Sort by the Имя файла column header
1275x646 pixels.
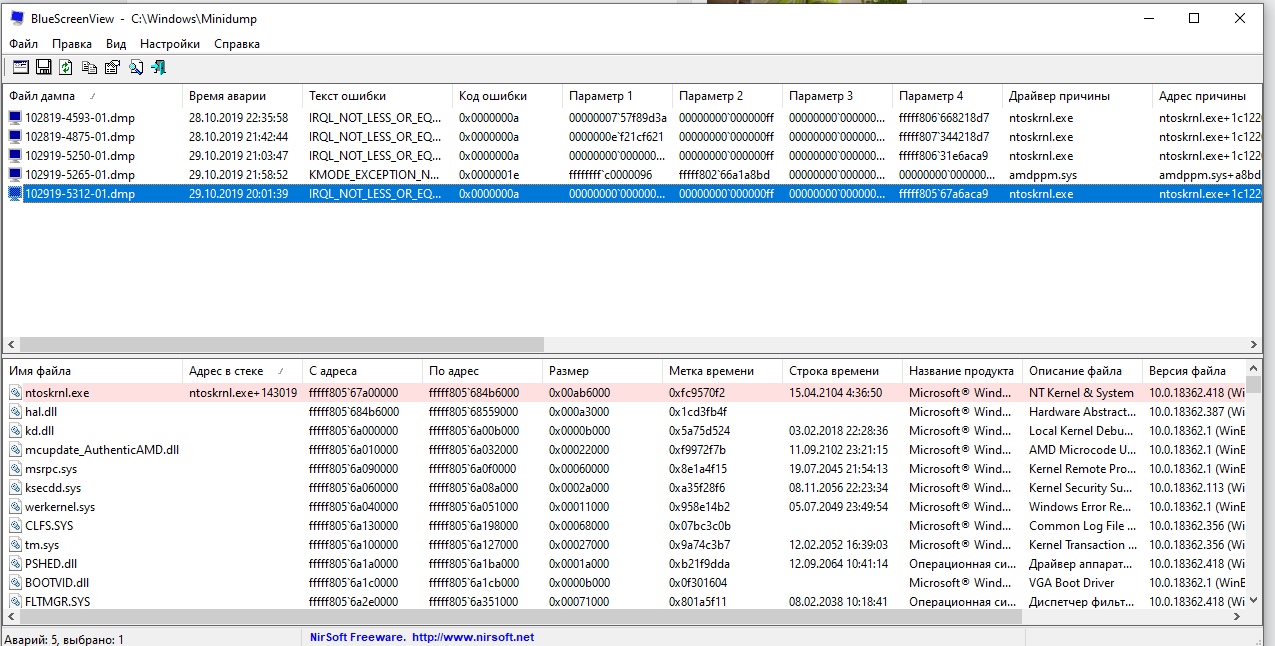point(93,371)
